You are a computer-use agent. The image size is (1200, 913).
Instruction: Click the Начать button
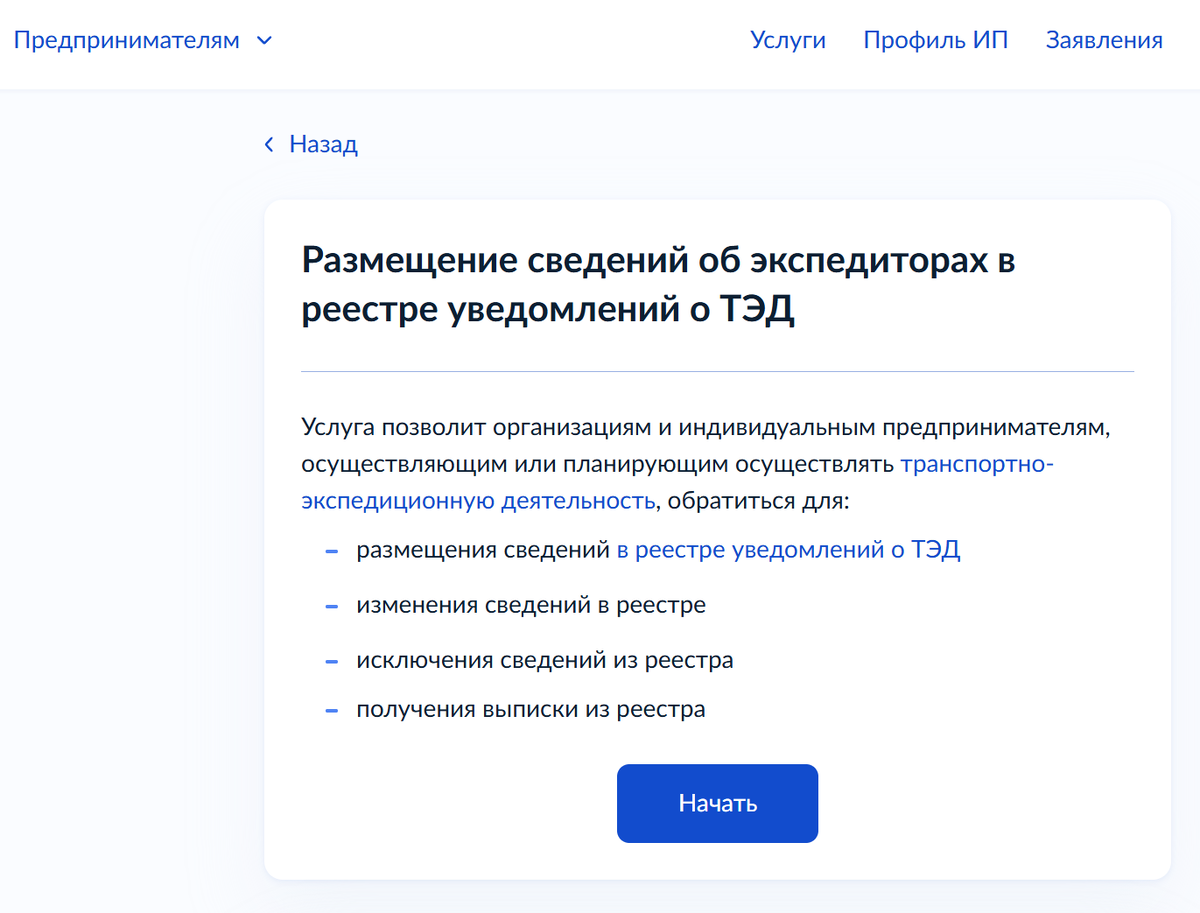[717, 803]
